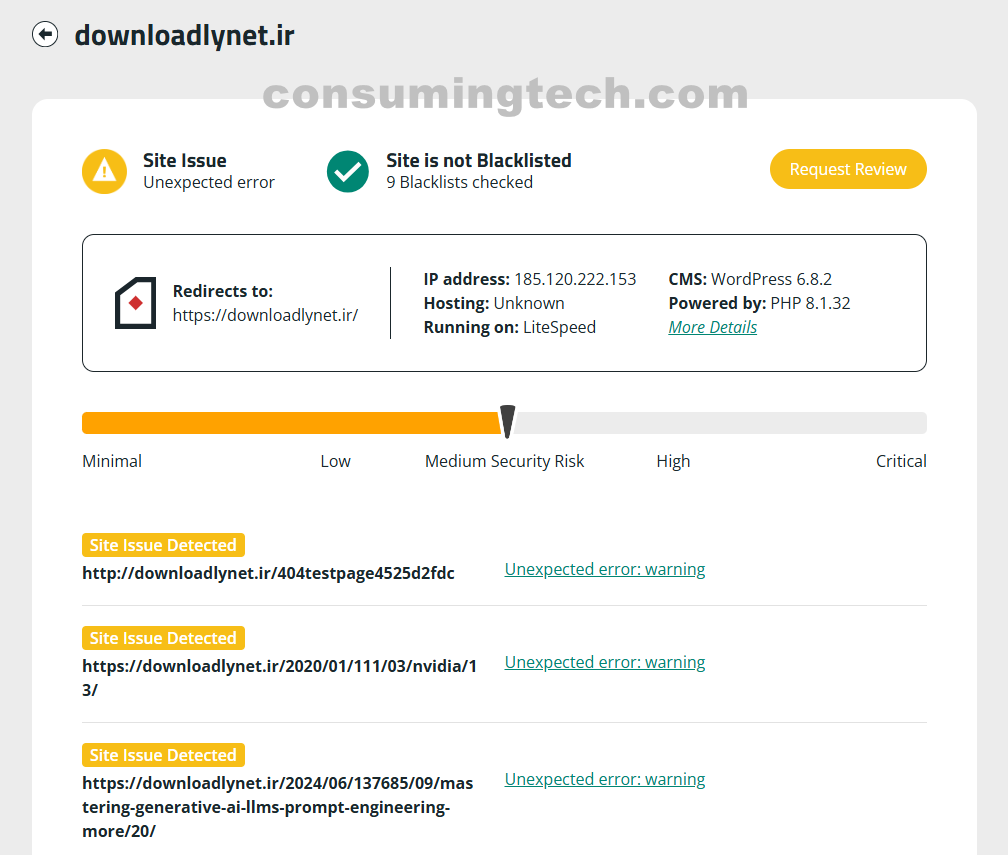Image resolution: width=1008 pixels, height=855 pixels.
Task: Click the second Site Issue Detected badge
Action: point(163,638)
